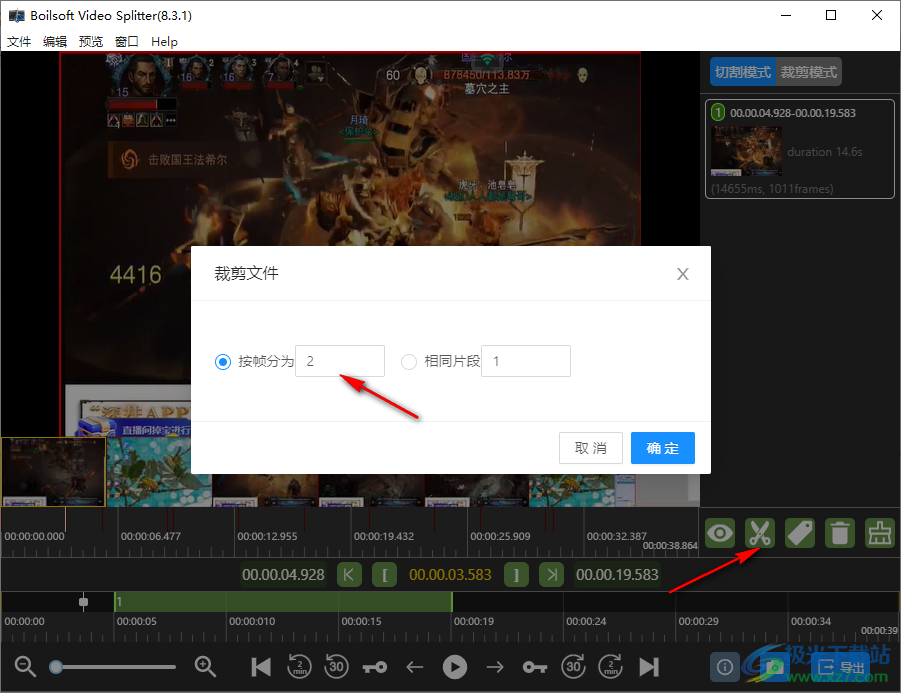This screenshot has height=693, width=901.
Task: Step back one frame with left arrow
Action: [x=414, y=667]
